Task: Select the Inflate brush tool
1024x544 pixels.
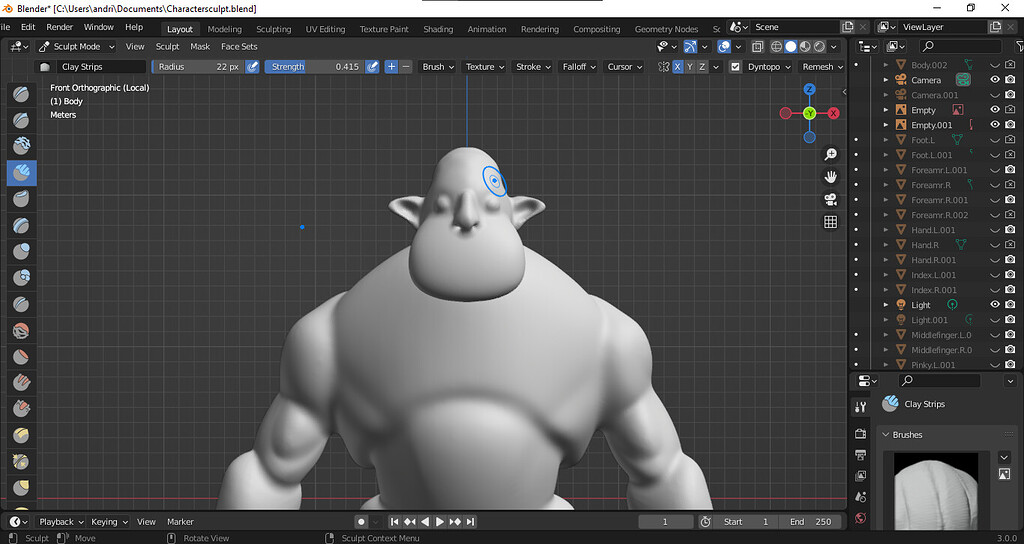Action: pyautogui.click(x=21, y=251)
